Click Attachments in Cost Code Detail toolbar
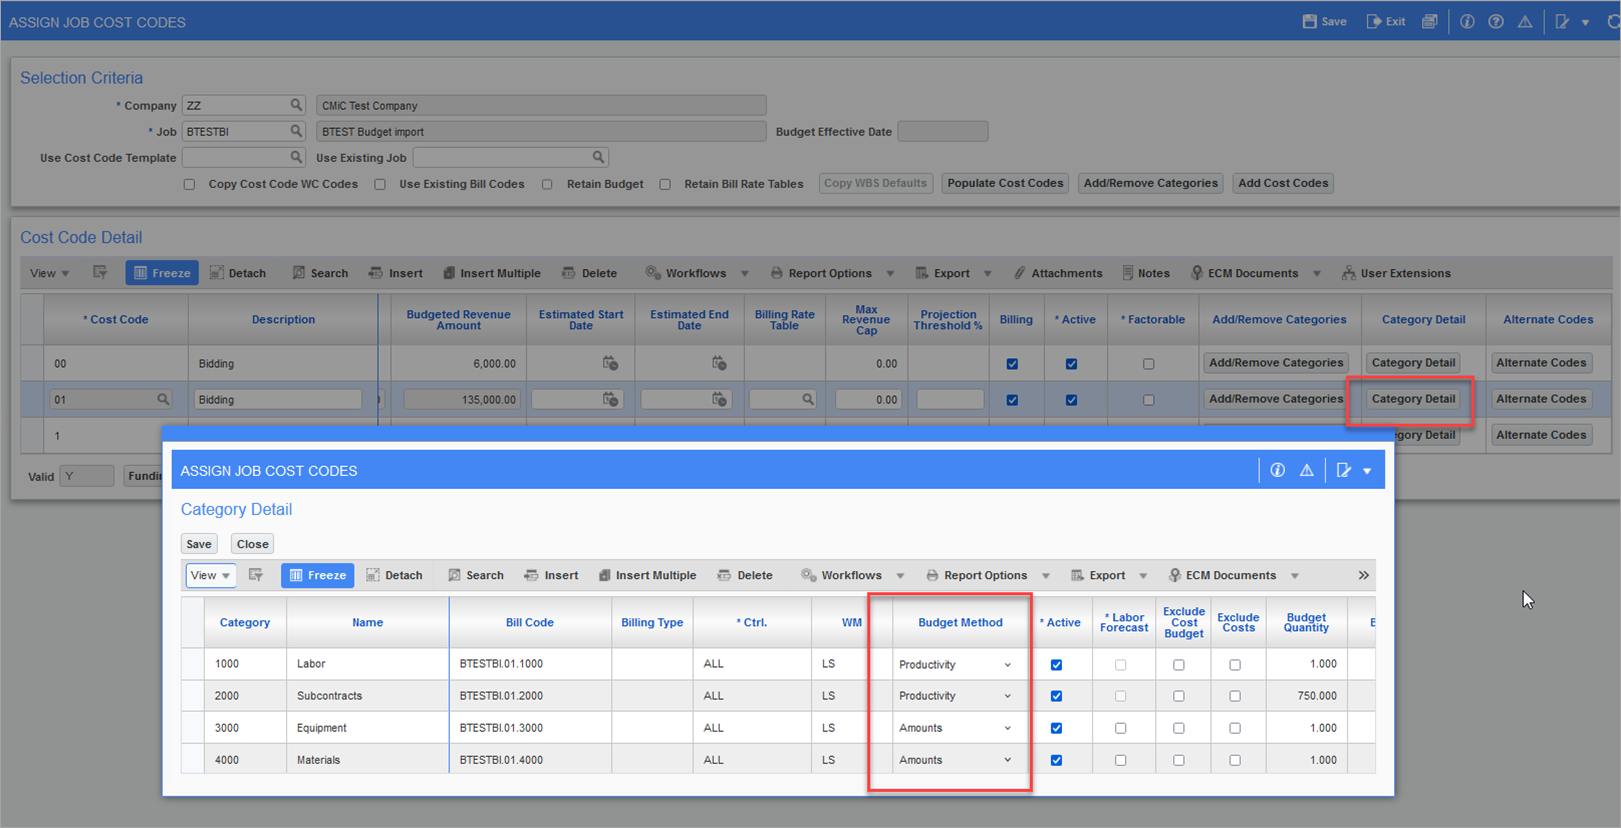The height and width of the screenshot is (828, 1621). 1057,273
